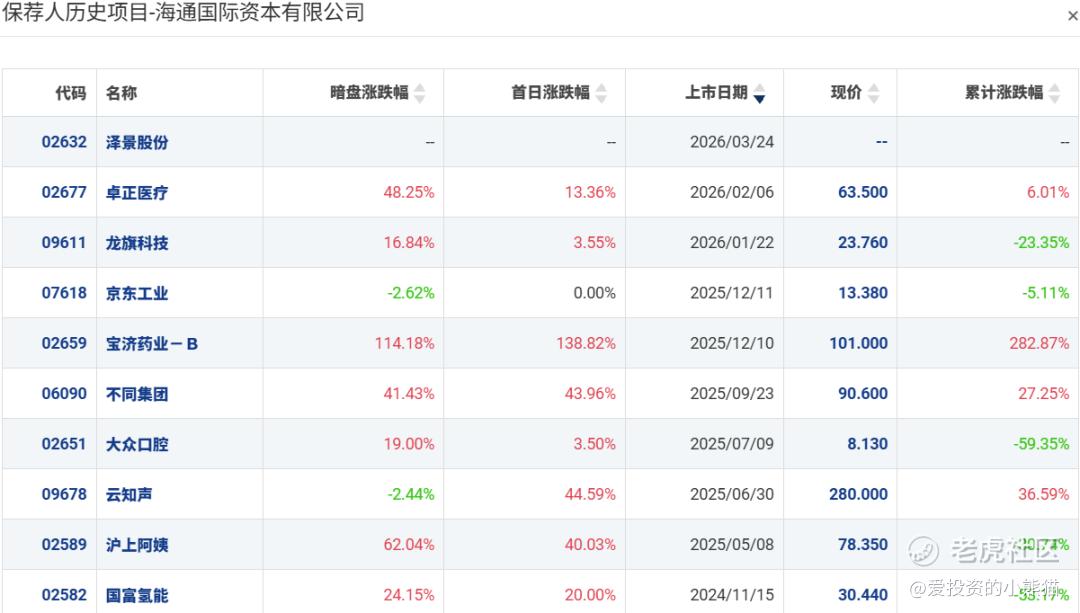Click listing date 2026/03/24

point(732,142)
